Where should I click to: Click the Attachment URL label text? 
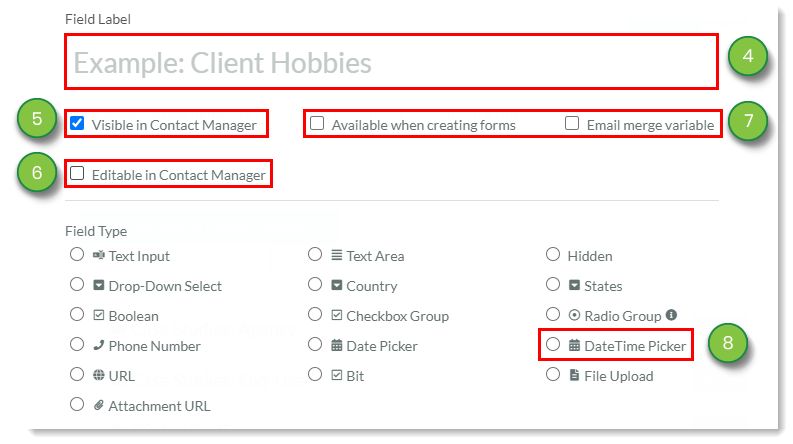tap(159, 406)
